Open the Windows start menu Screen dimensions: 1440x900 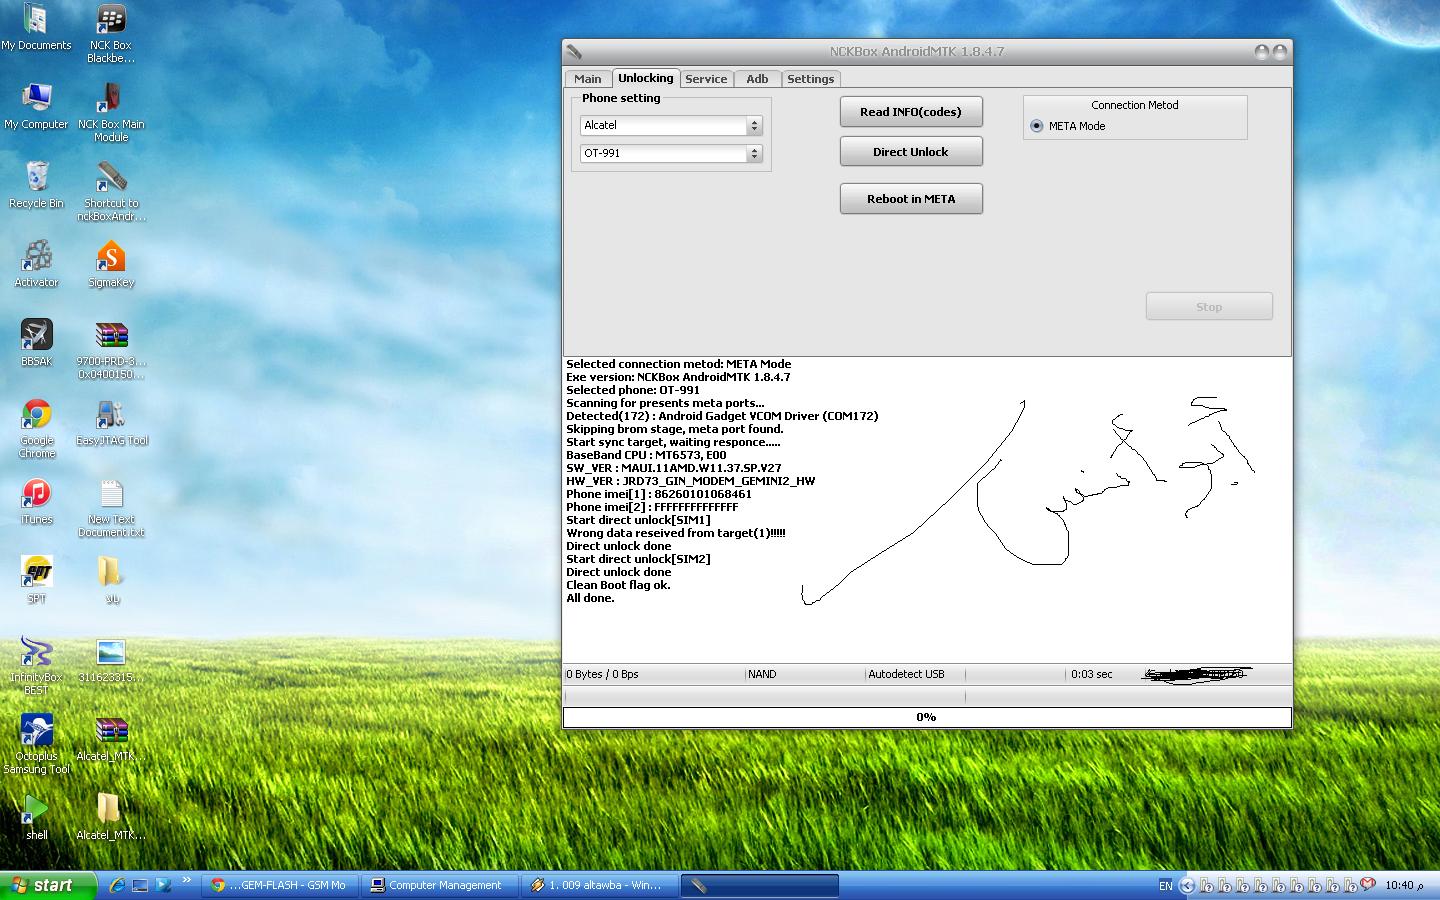[x=48, y=885]
